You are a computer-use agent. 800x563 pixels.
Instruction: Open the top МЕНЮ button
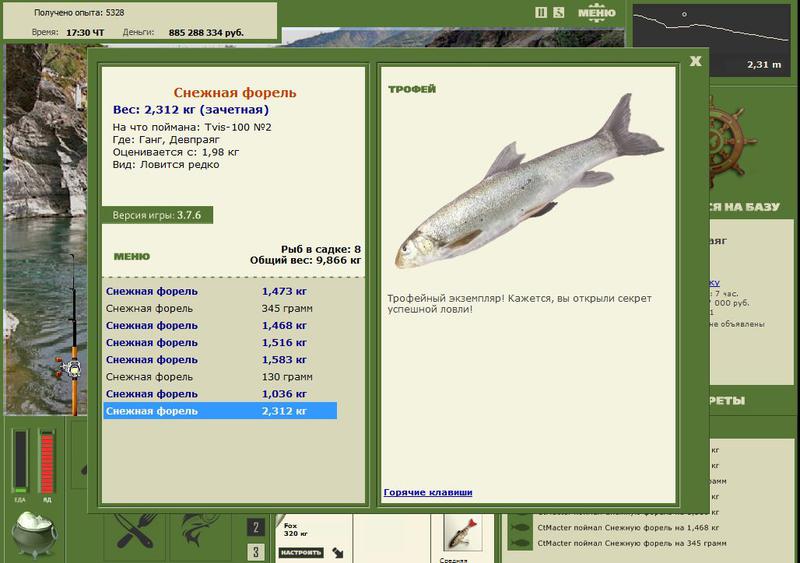coord(596,12)
